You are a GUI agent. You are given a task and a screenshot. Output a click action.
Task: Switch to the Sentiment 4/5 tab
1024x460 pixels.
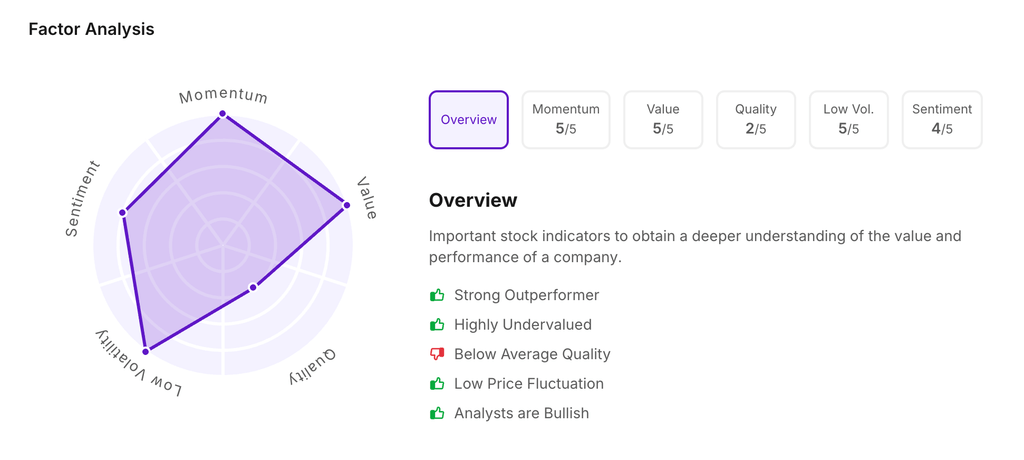coord(942,120)
